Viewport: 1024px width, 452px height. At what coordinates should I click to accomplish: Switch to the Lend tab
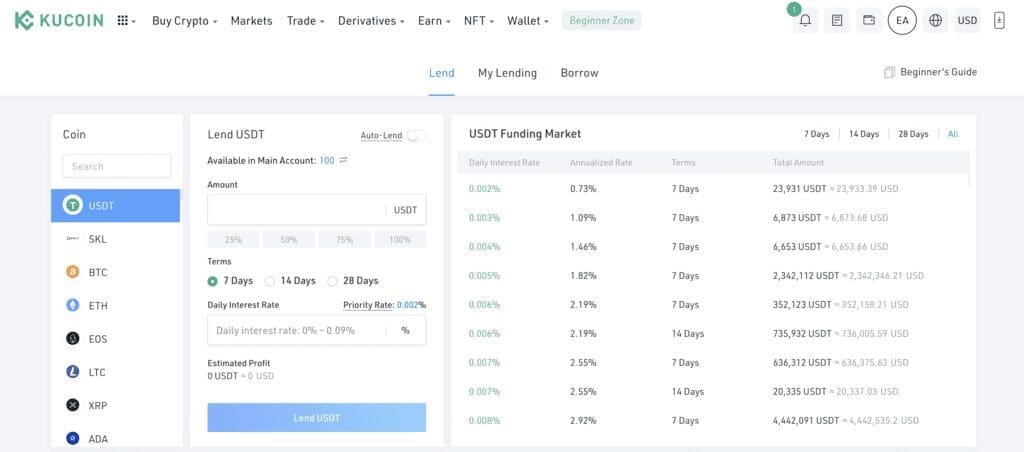441,73
